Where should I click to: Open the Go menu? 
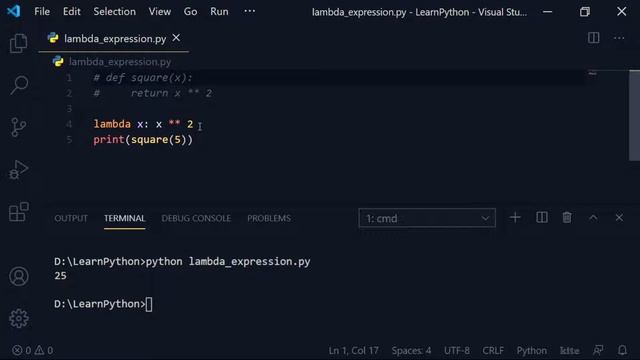190,11
